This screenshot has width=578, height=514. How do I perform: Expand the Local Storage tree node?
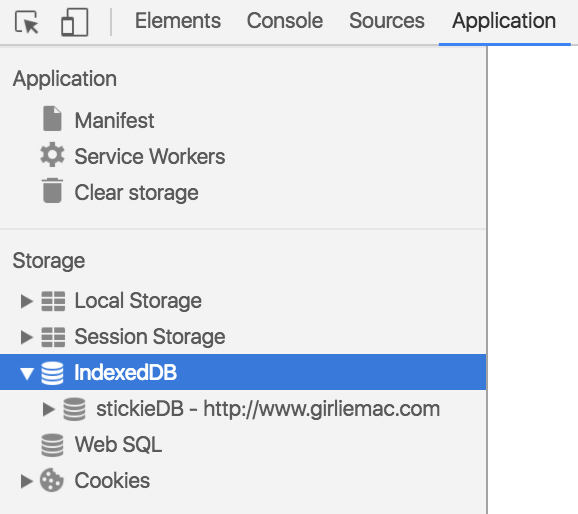[26, 301]
